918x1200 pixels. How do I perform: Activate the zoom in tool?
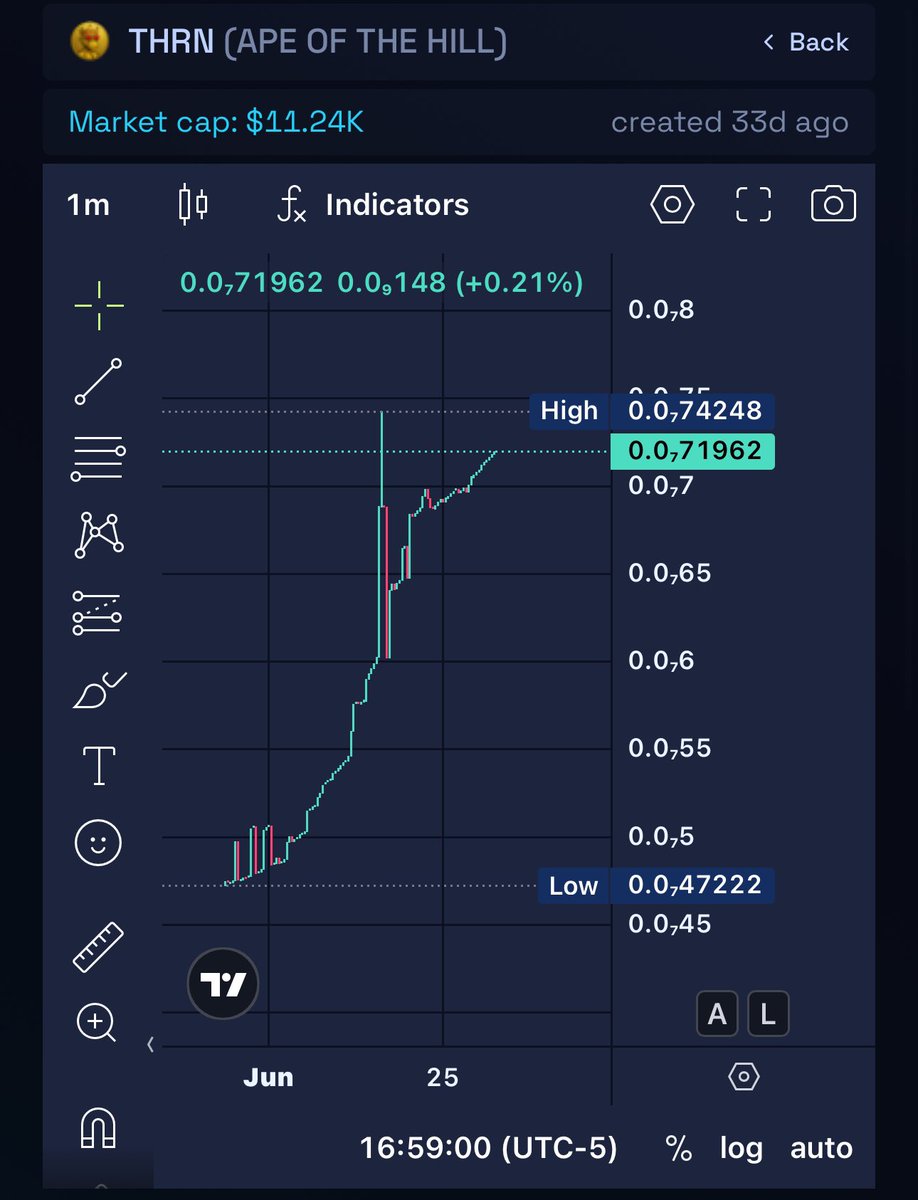[96, 1022]
